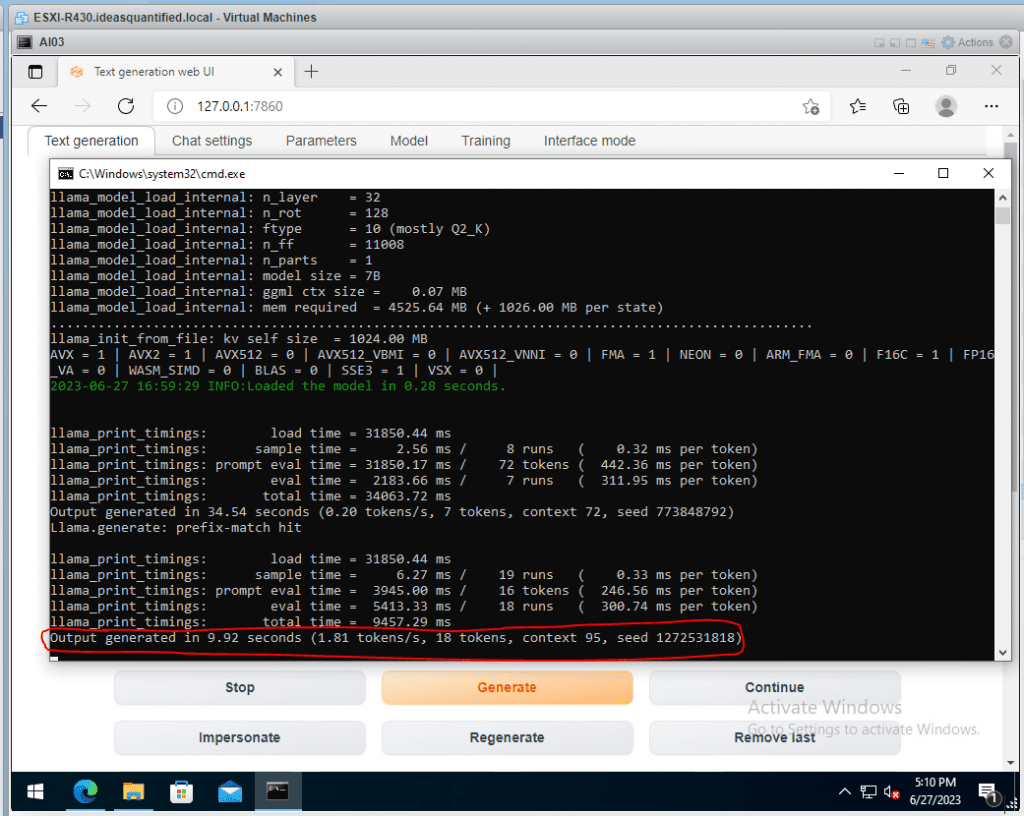1024x816 pixels.
Task: Open the browser Favorites list icon
Action: 858,106
